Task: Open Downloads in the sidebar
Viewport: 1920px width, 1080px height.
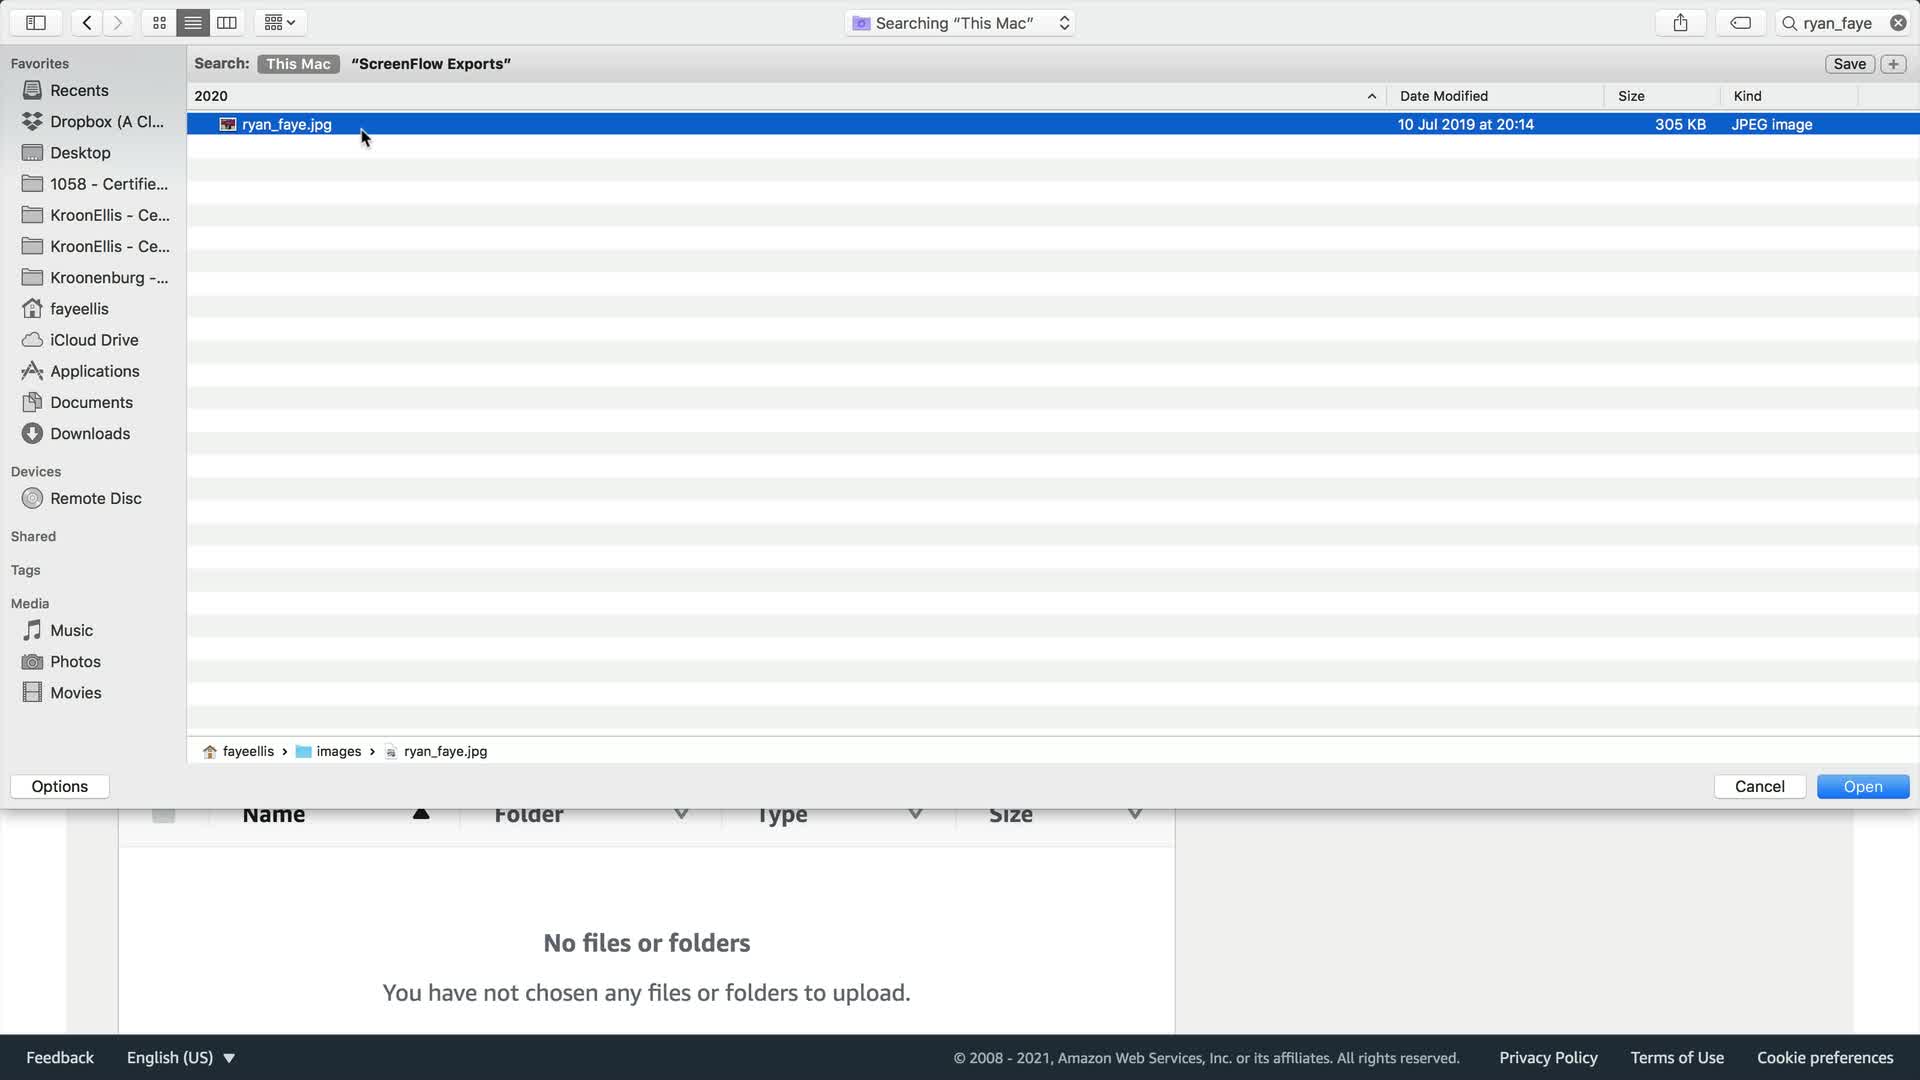Action: click(90, 433)
